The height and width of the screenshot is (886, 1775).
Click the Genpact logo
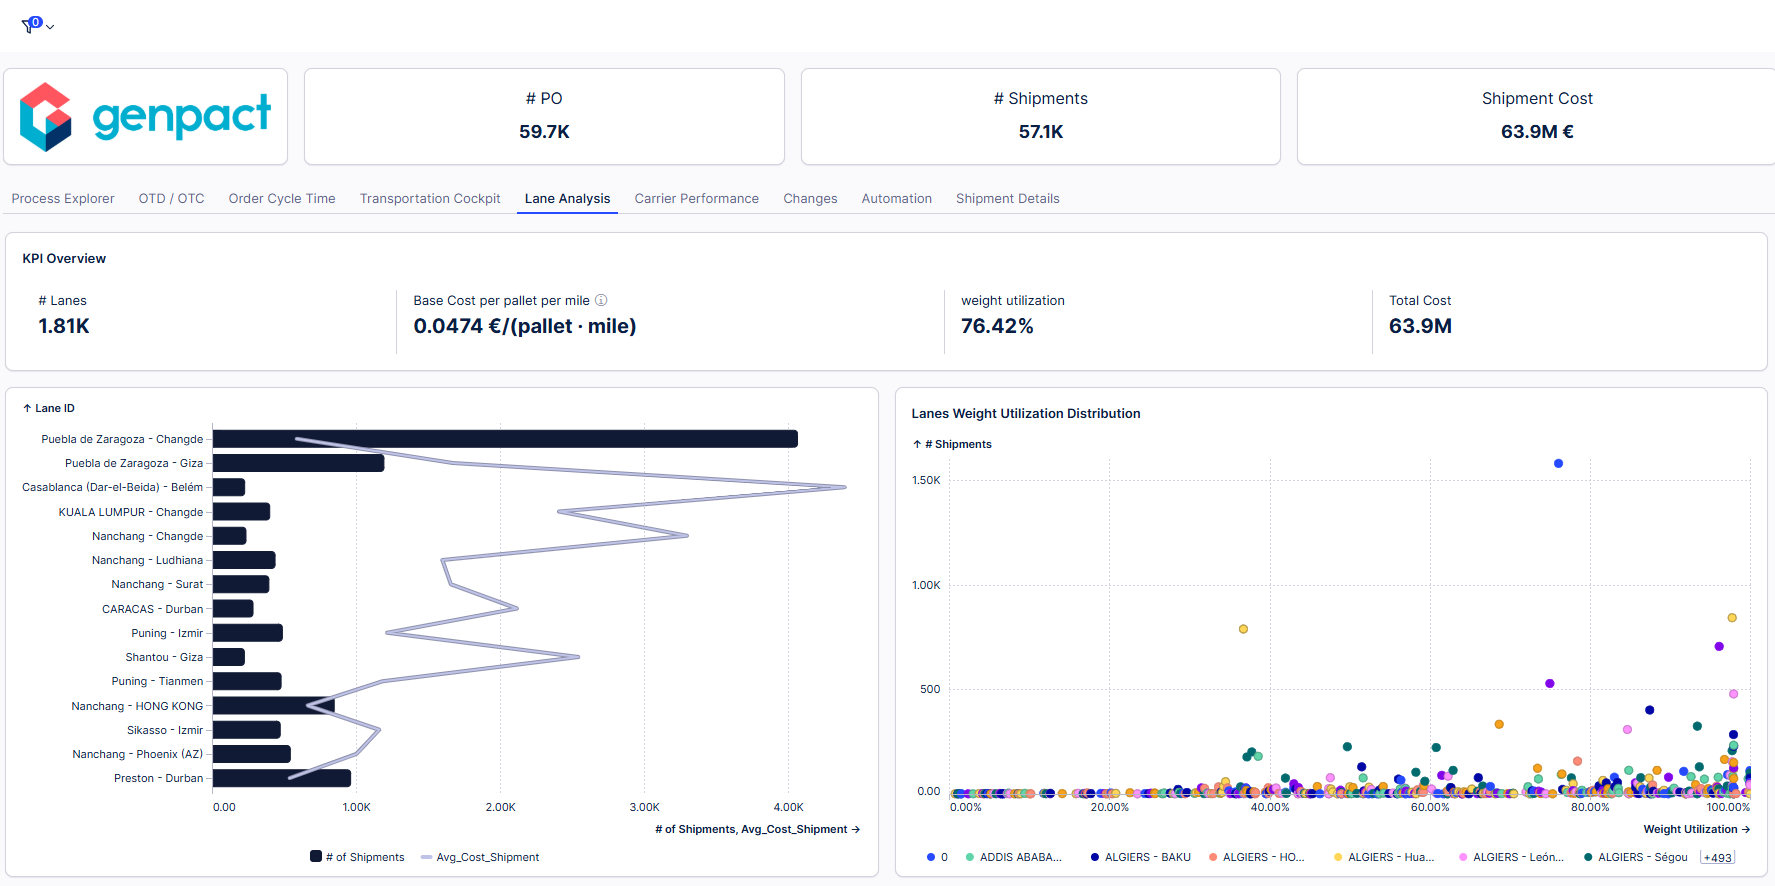tap(146, 117)
